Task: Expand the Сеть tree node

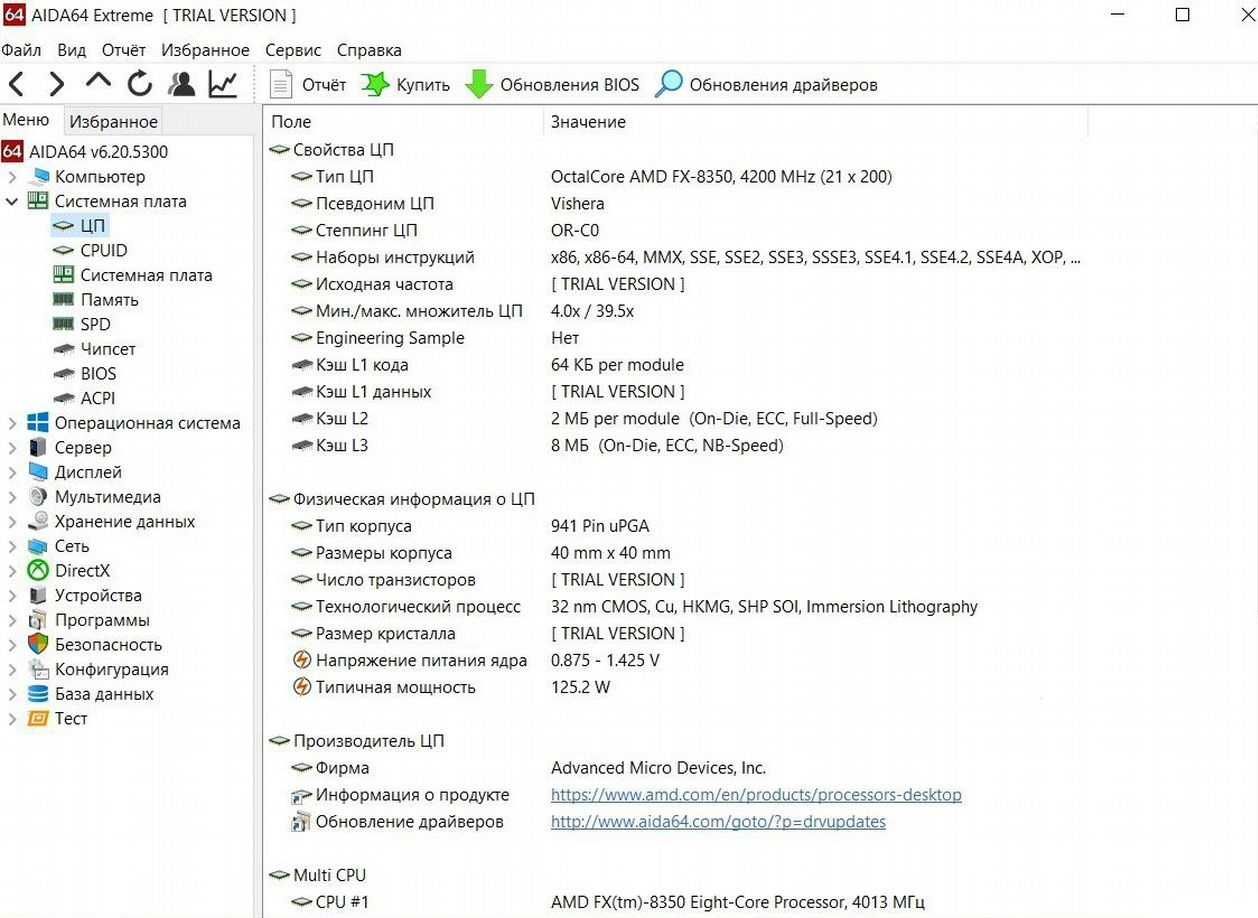Action: [x=11, y=546]
